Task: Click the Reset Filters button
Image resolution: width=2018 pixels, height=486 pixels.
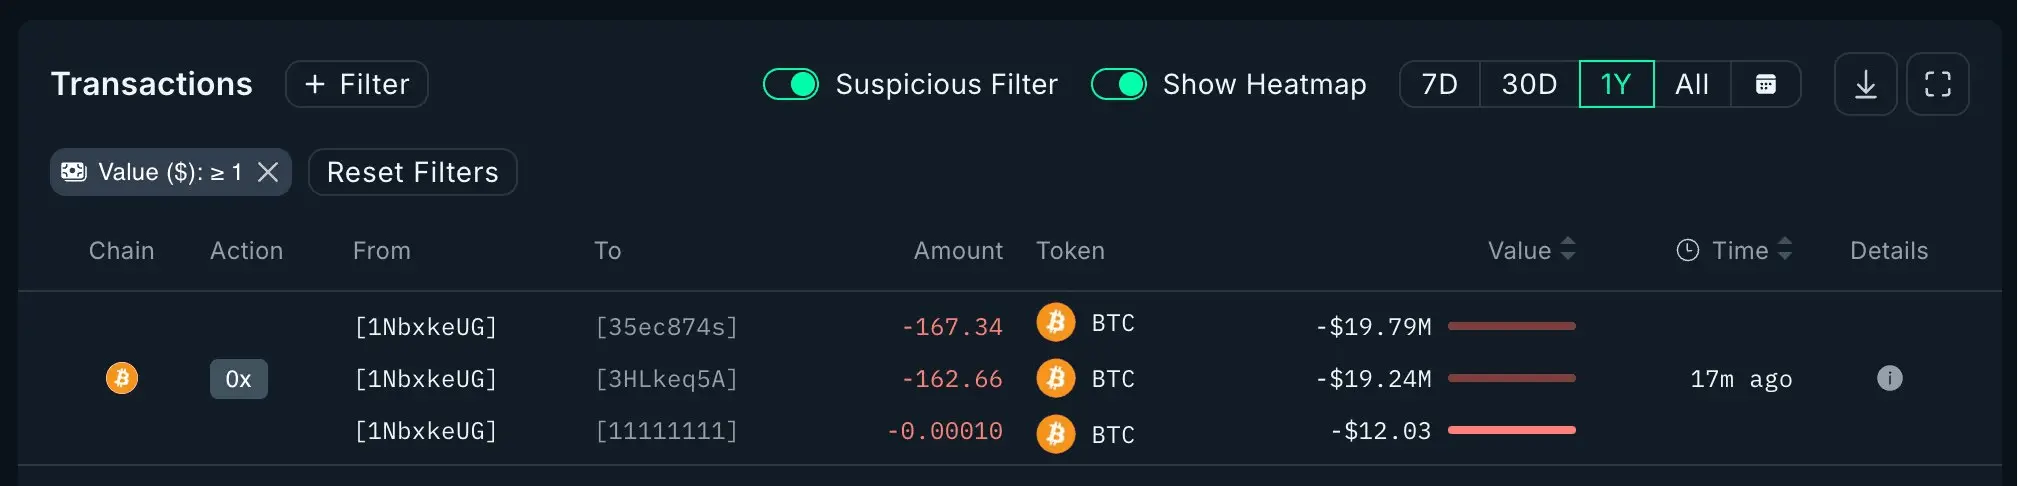Action: coord(412,172)
